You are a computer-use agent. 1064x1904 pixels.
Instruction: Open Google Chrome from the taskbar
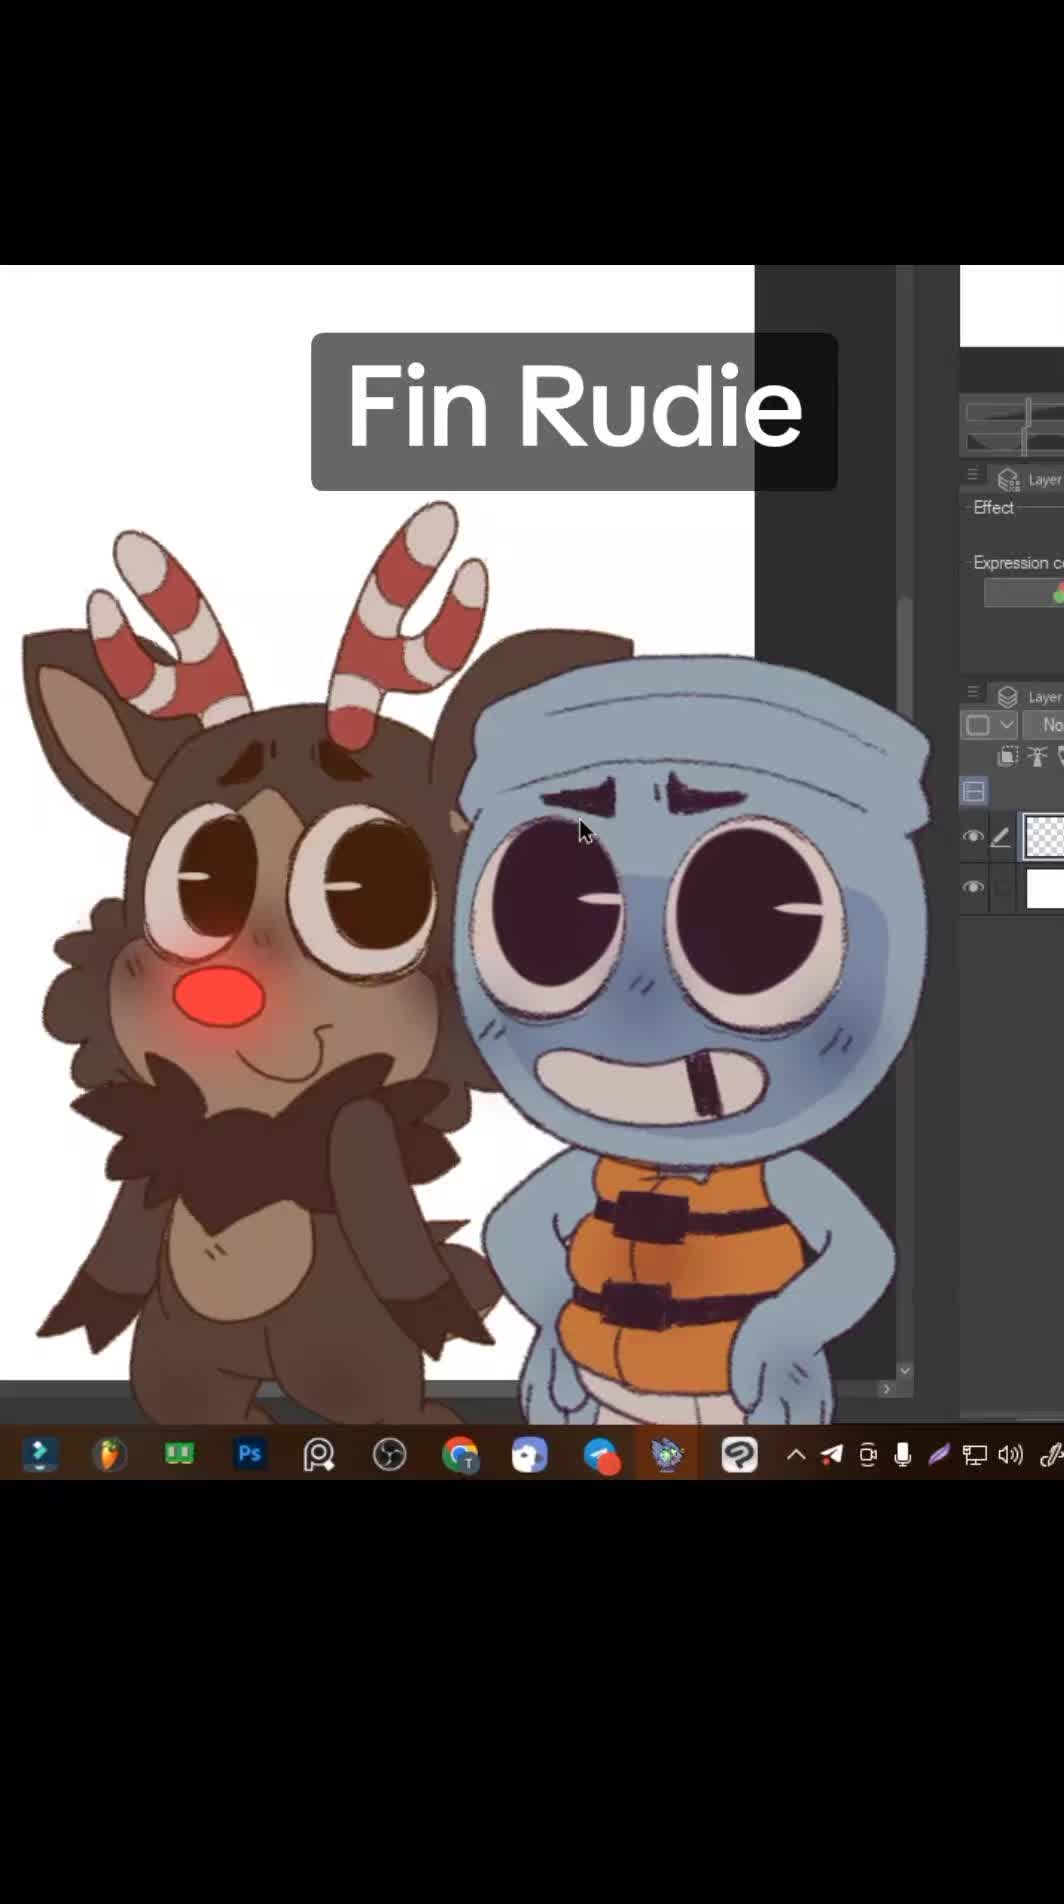[460, 1455]
